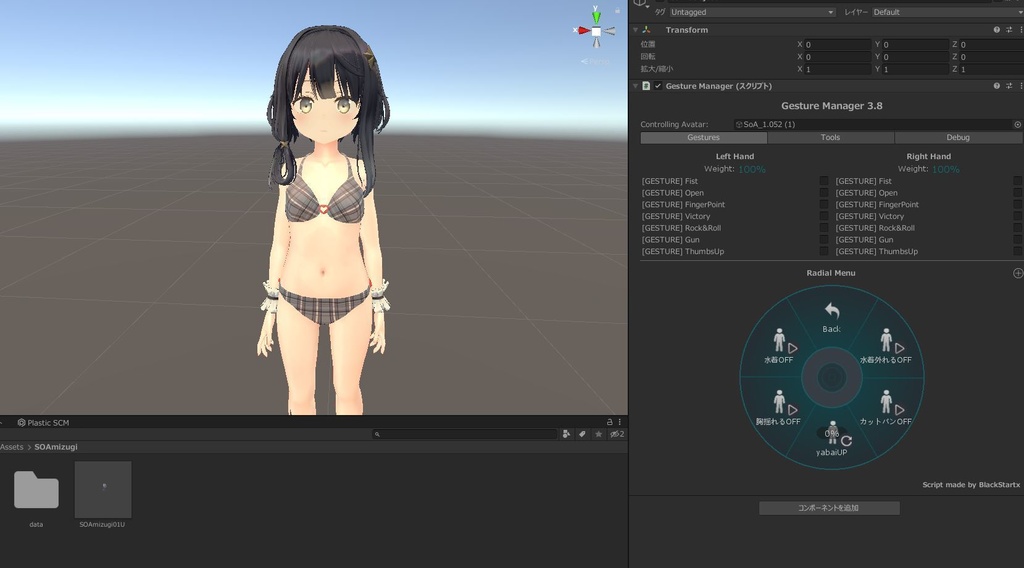Click the 'Gesture Manager 3.8' title text

point(831,106)
